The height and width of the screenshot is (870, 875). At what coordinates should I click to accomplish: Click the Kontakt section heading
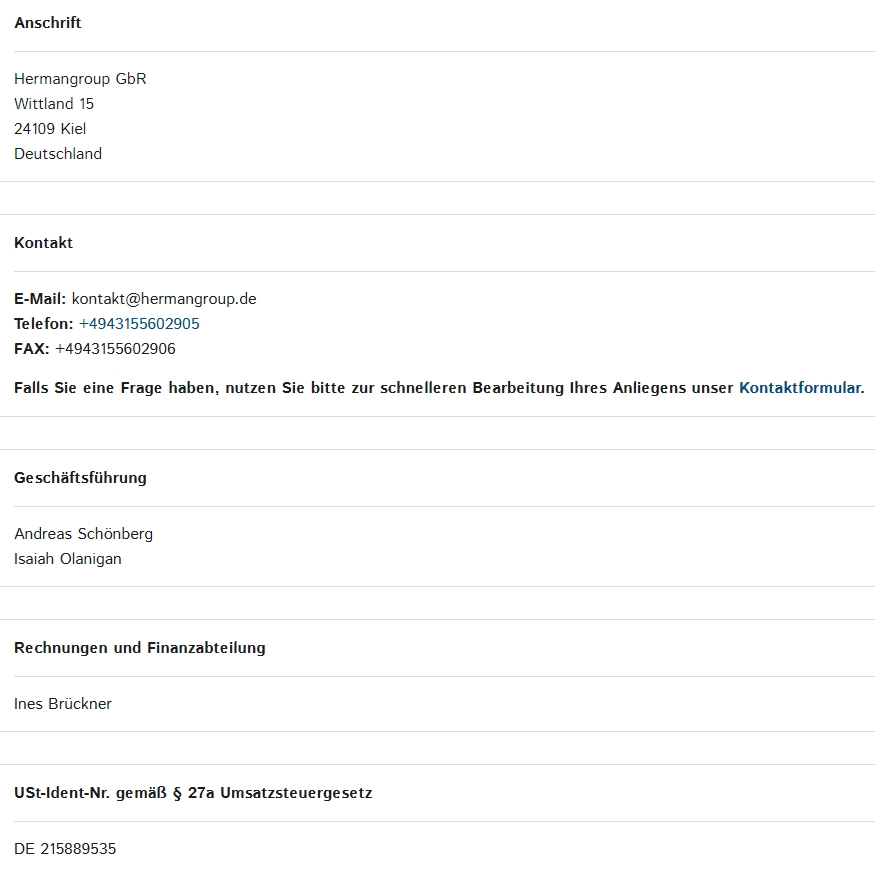pyautogui.click(x=44, y=243)
